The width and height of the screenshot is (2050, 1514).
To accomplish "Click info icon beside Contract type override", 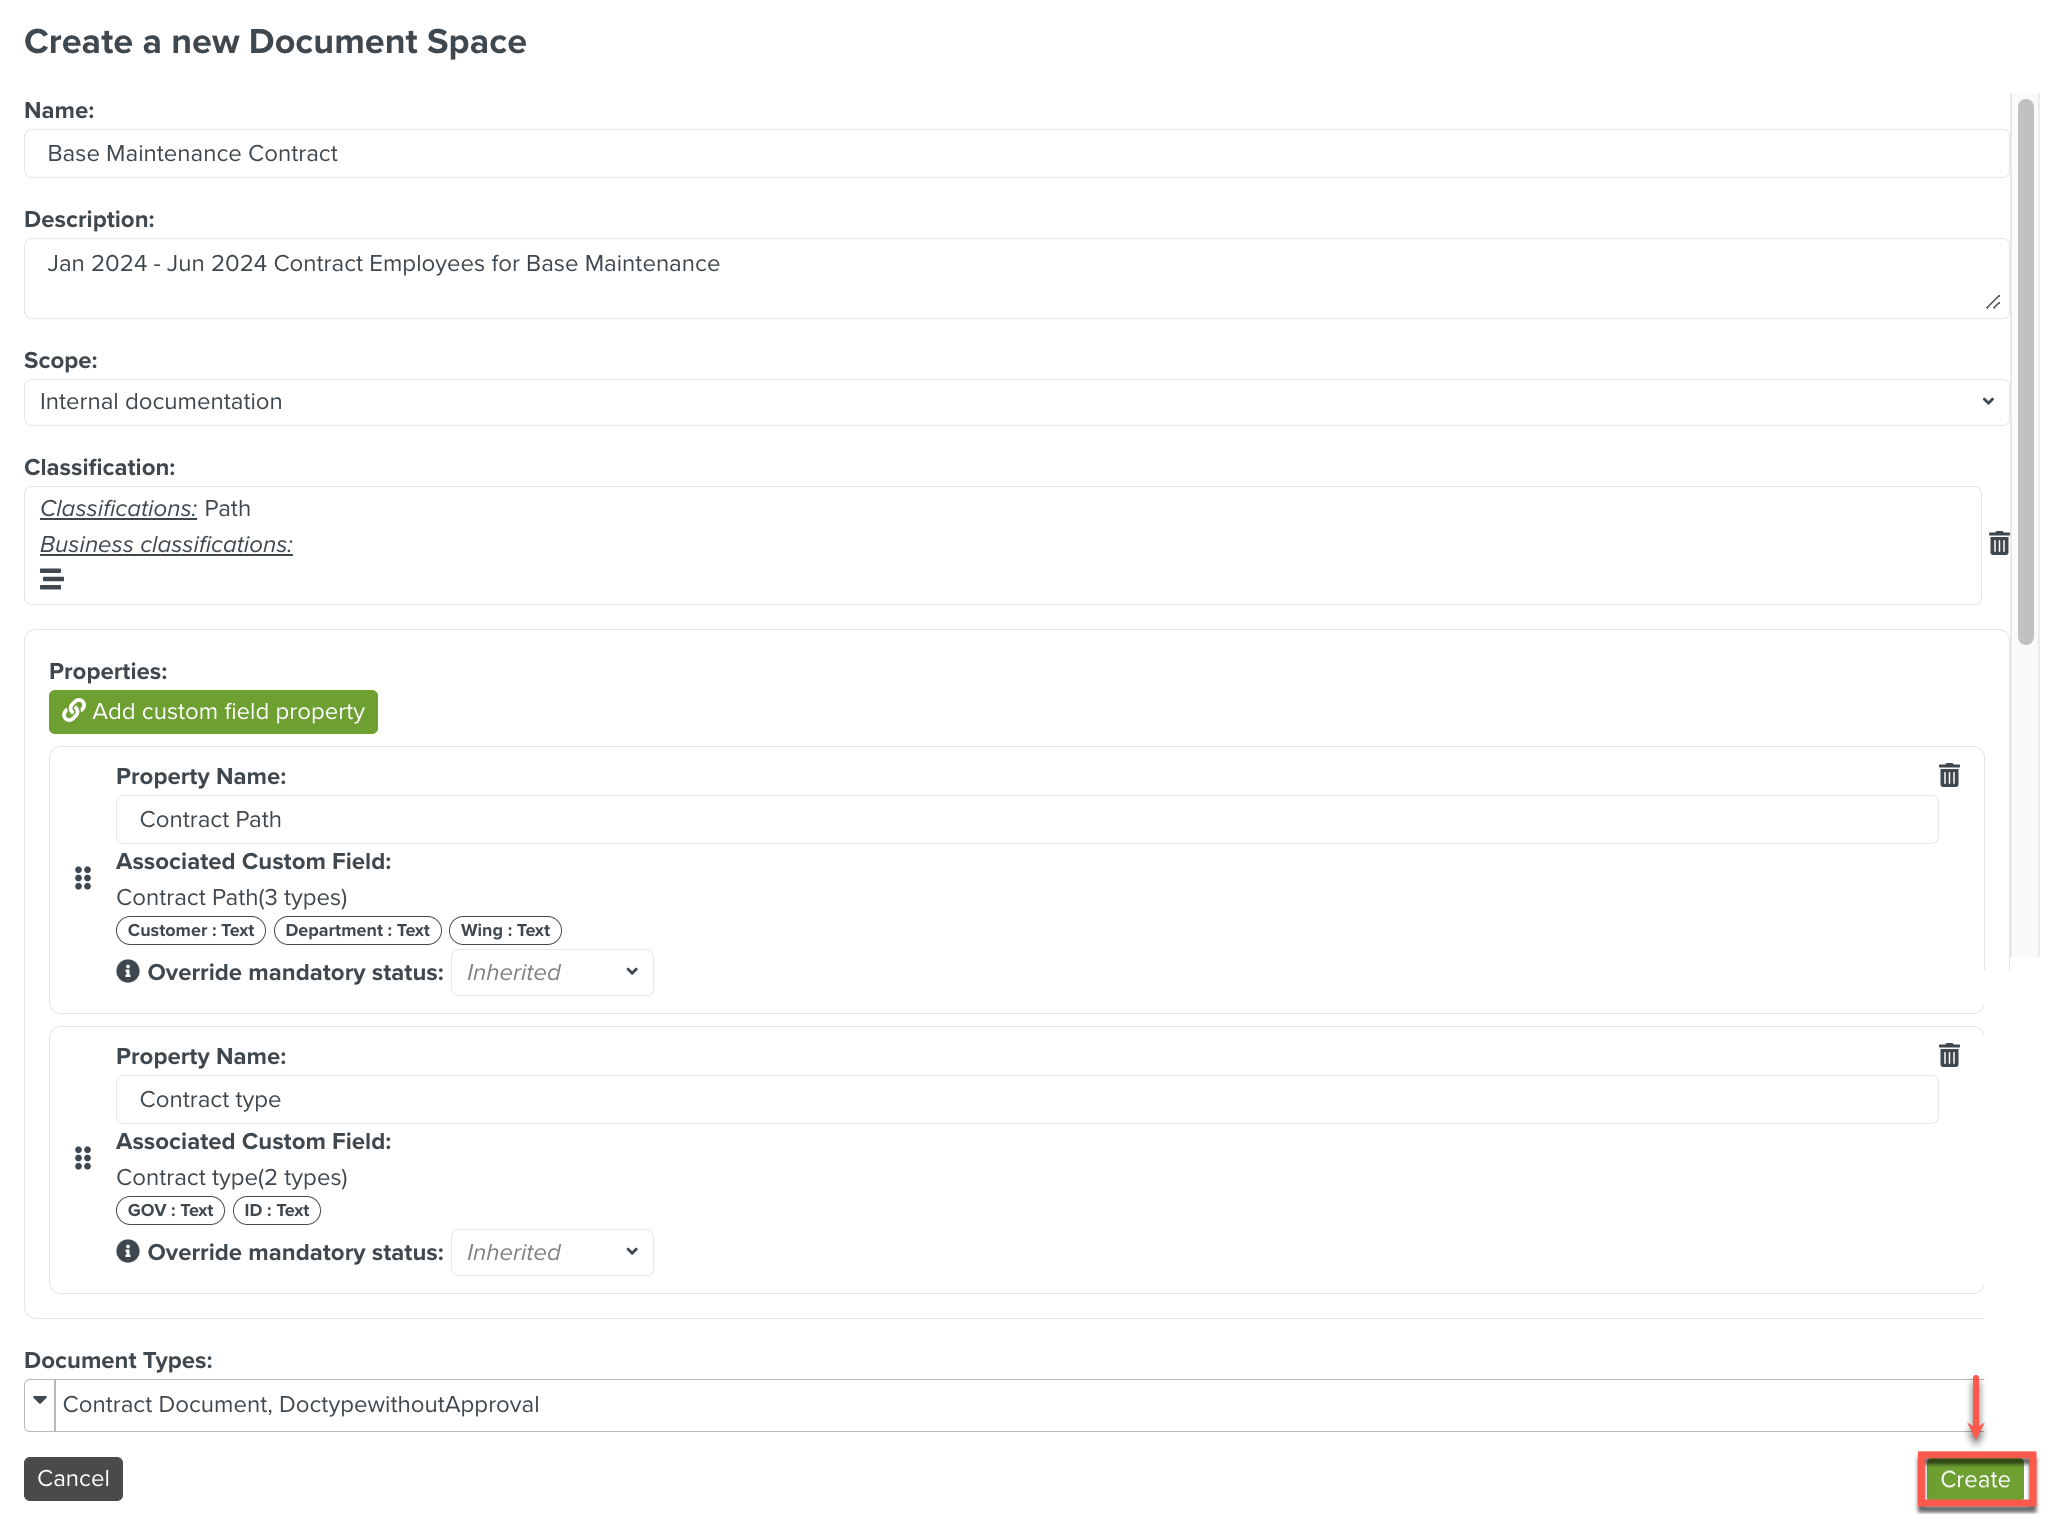I will click(x=128, y=1251).
